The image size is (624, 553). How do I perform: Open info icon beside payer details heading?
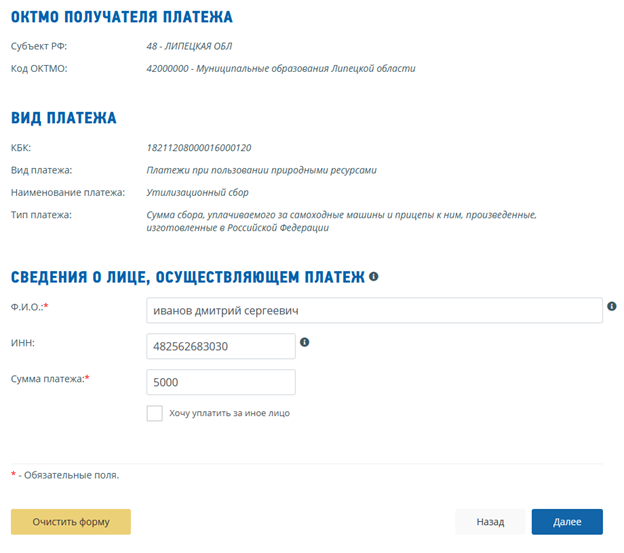[x=373, y=276]
